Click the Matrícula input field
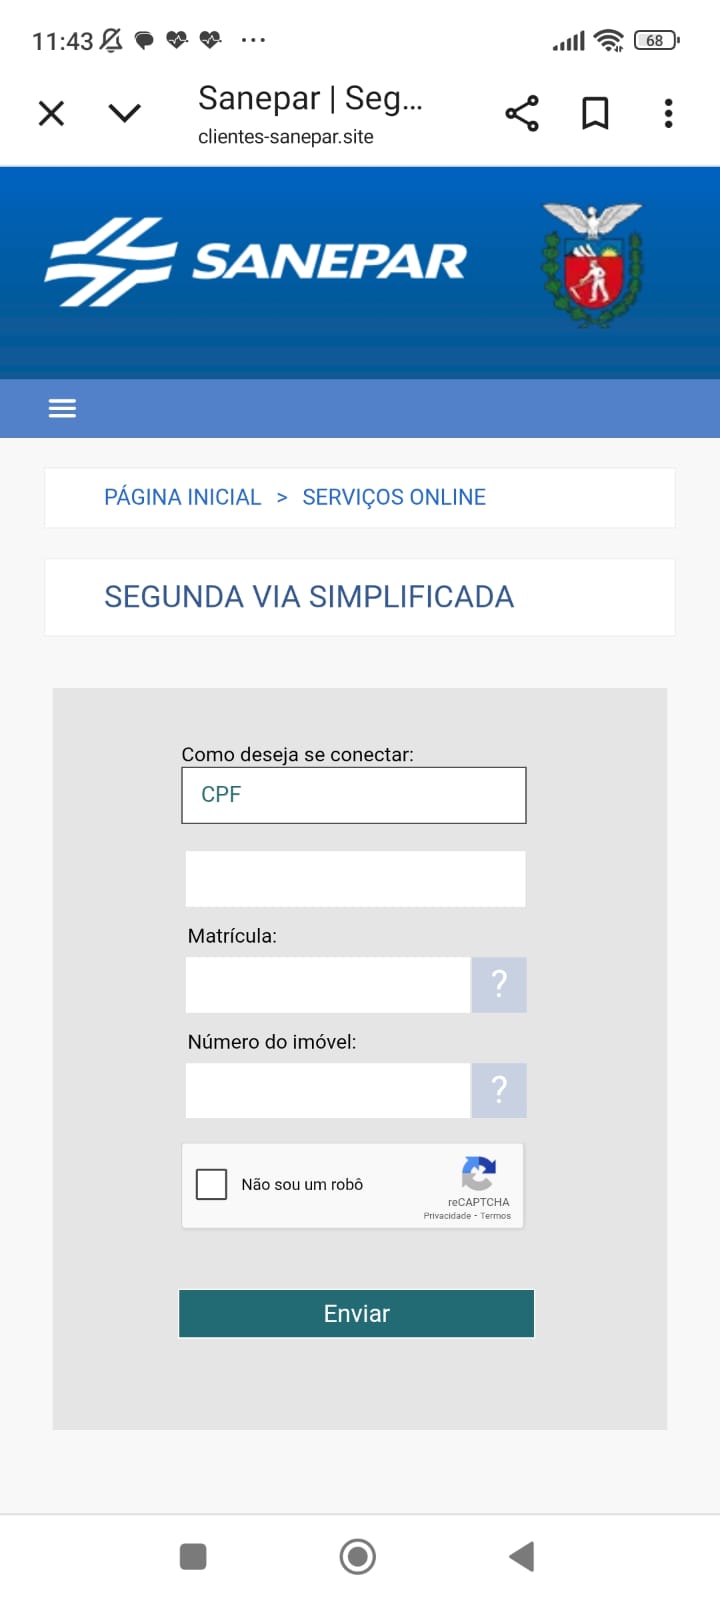The width and height of the screenshot is (720, 1600). pyautogui.click(x=327, y=985)
